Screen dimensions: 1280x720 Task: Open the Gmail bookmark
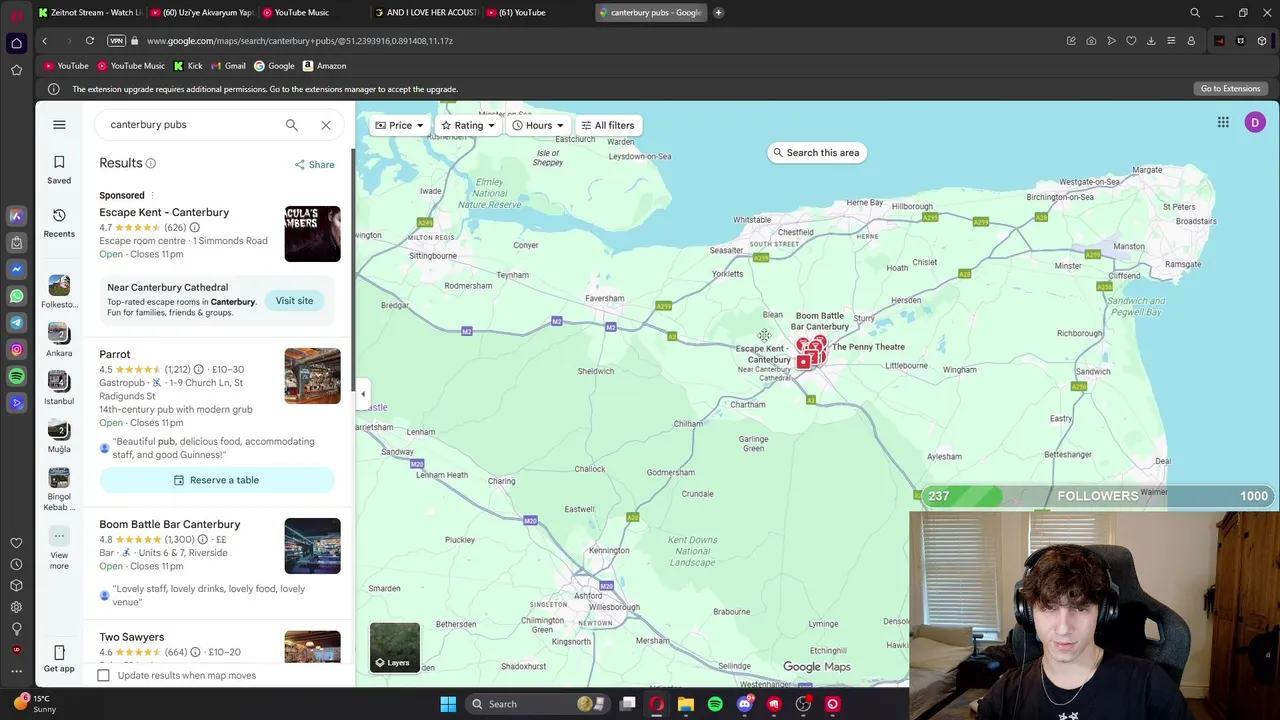point(228,66)
